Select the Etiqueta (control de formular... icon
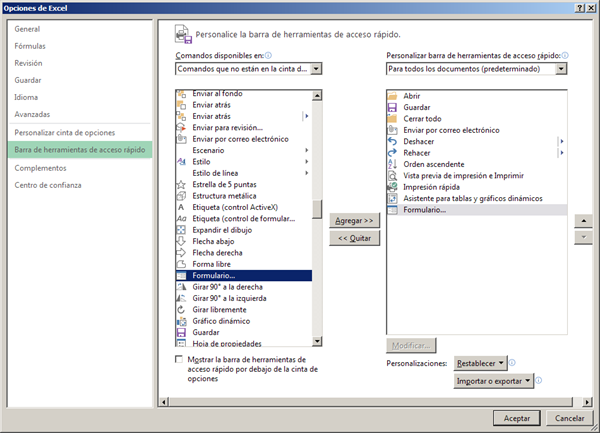600x433 pixels. [x=181, y=219]
